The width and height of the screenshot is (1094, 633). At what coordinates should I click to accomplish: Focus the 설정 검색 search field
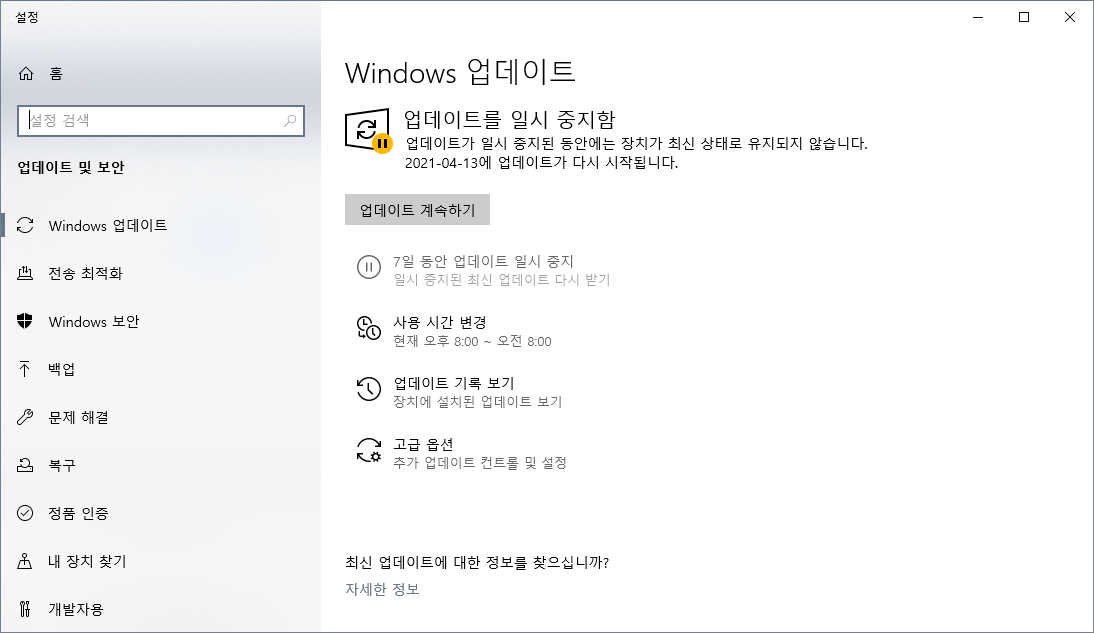point(161,121)
